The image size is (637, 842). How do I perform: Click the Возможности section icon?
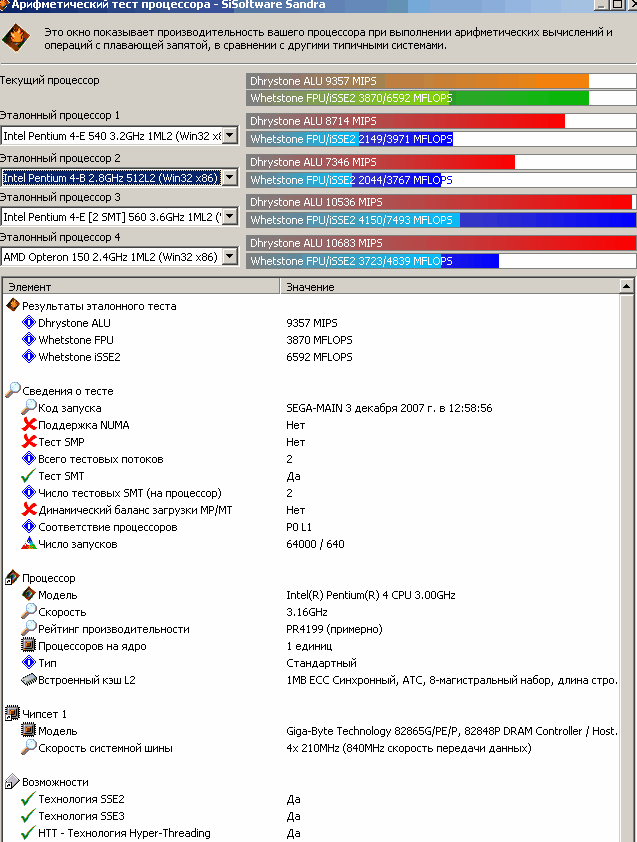point(12,782)
